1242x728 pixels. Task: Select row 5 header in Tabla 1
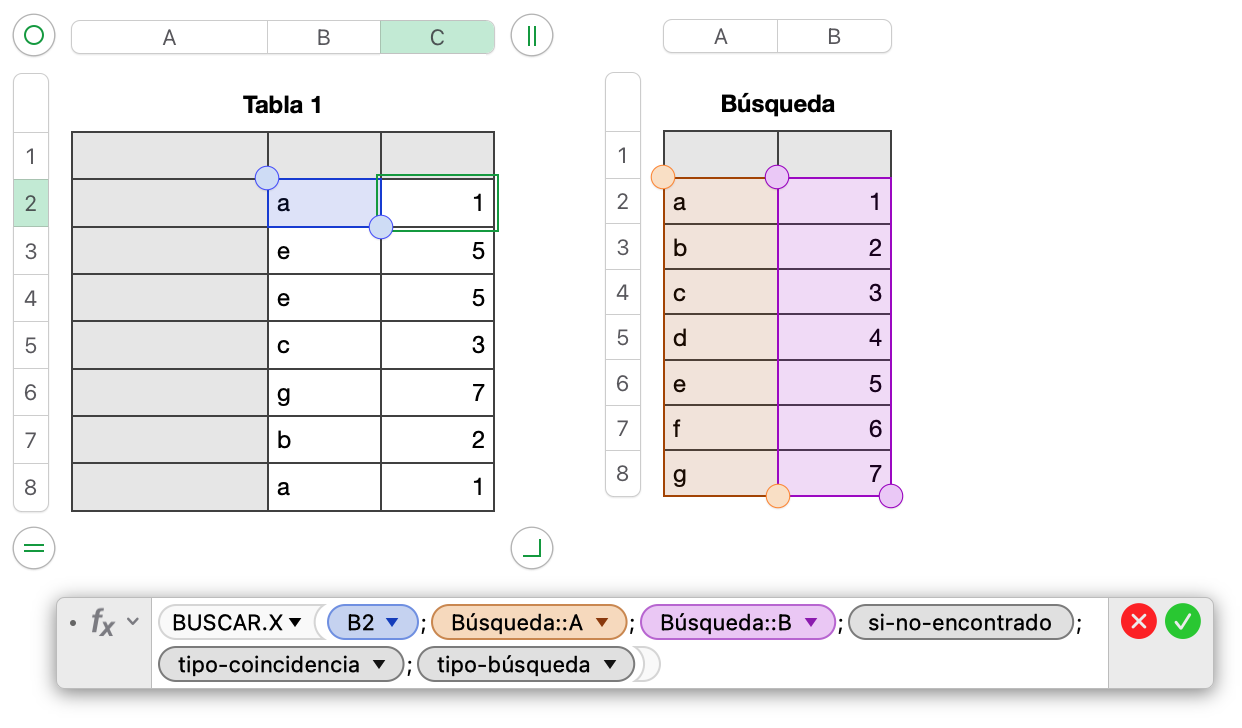click(30, 345)
